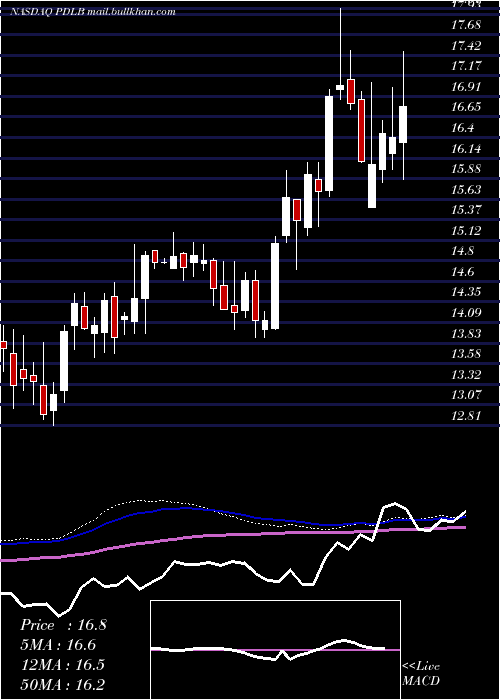Click the 50MA : 16.2 readout

click(62, 684)
